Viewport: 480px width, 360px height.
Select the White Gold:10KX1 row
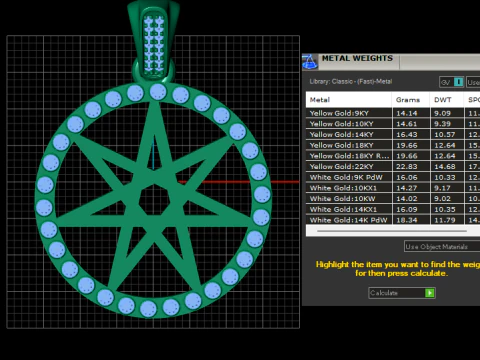pos(393,188)
